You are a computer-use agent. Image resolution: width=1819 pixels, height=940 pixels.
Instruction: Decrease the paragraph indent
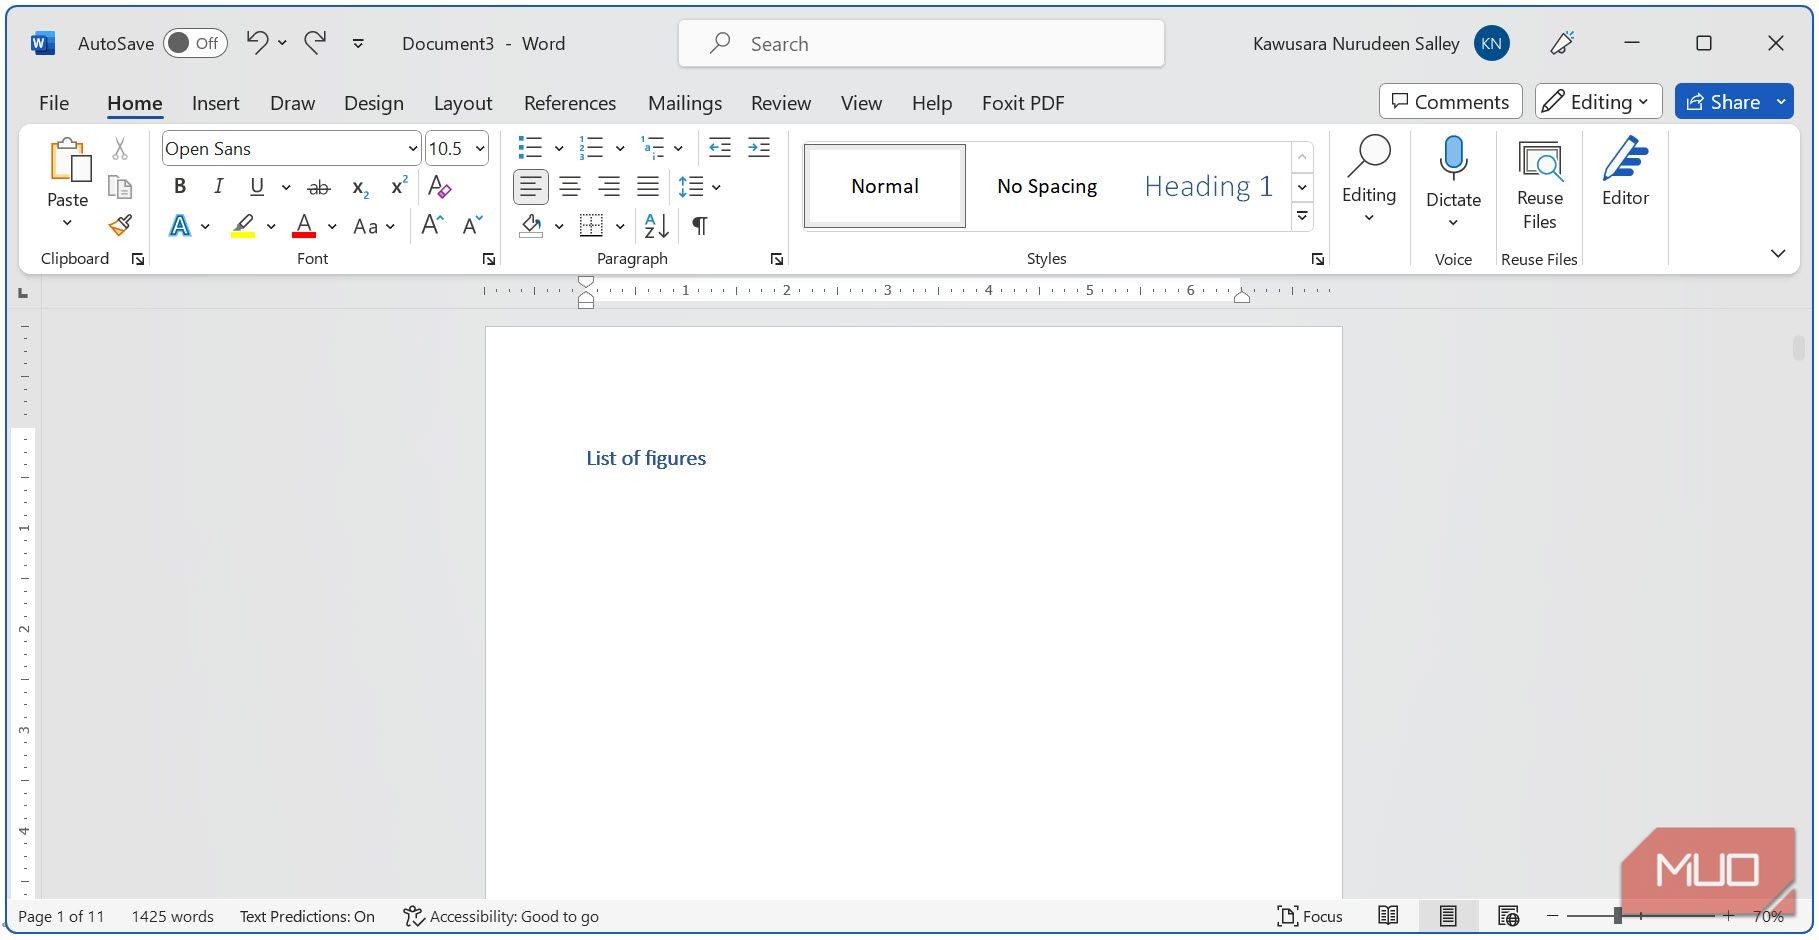point(719,148)
